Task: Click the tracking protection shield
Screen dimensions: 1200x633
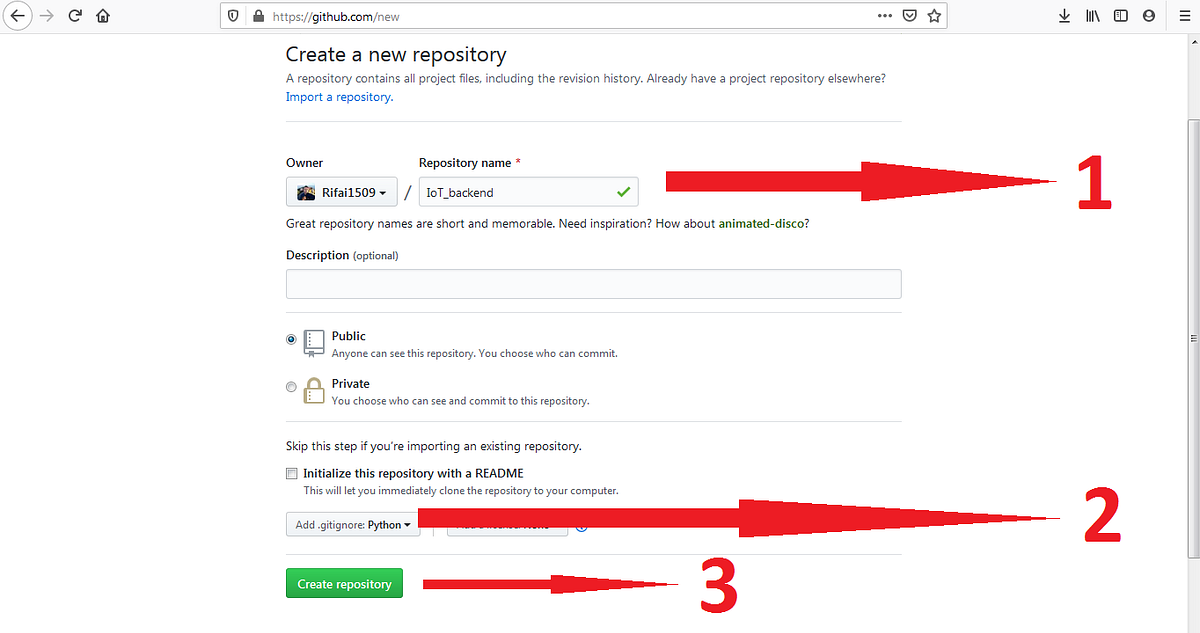Action: [x=232, y=15]
